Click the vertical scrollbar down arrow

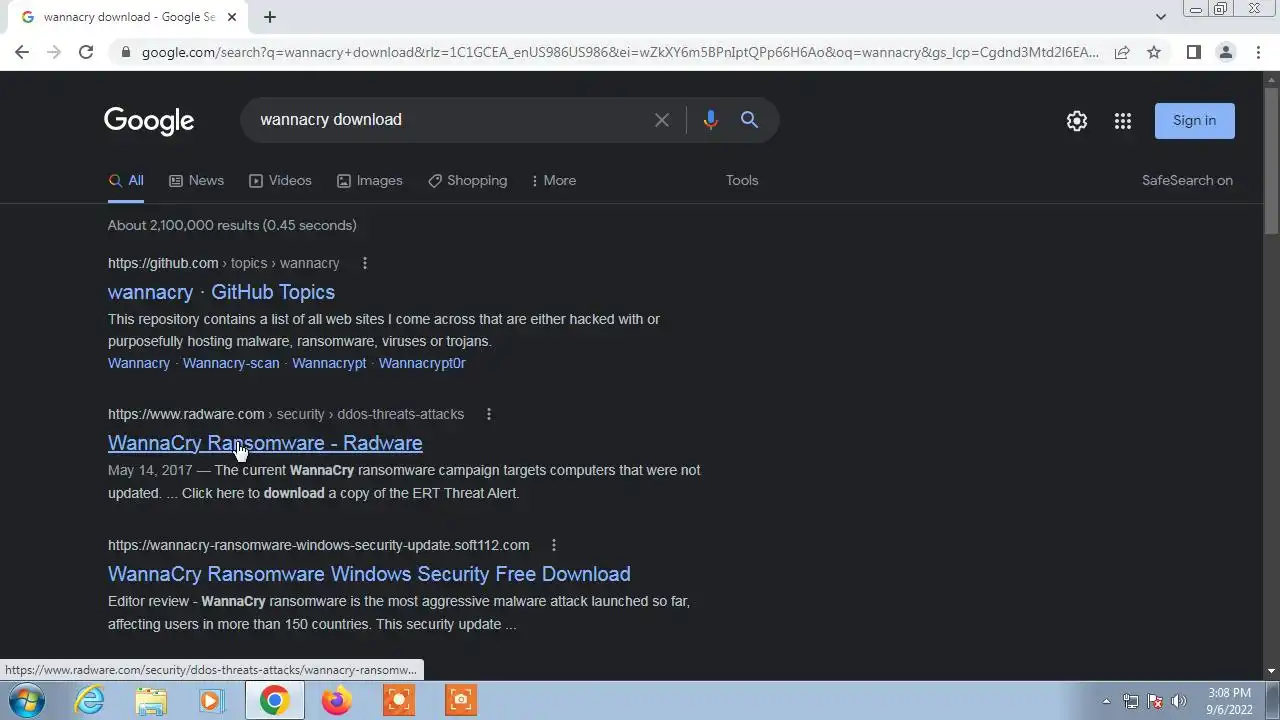tap(1272, 671)
